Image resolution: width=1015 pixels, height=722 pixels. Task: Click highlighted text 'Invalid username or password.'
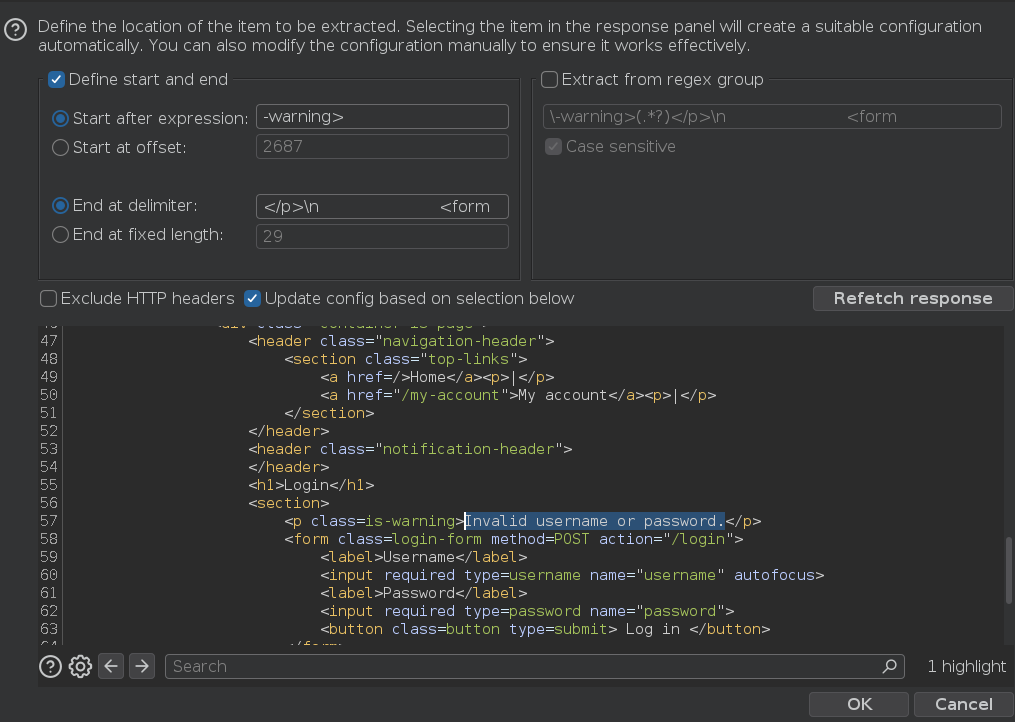(x=595, y=521)
